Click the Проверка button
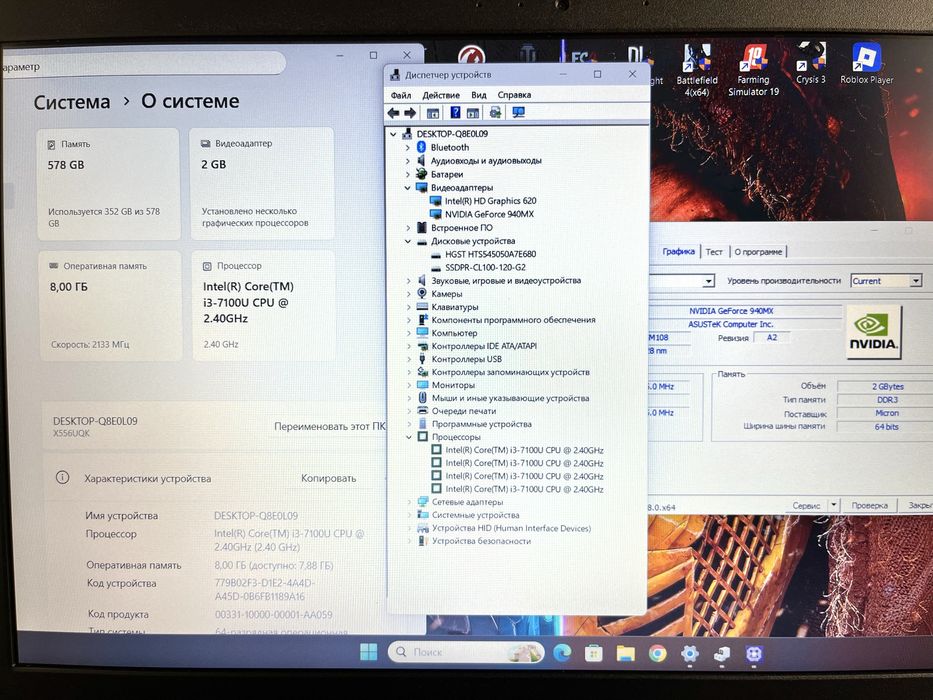The height and width of the screenshot is (700, 933). tap(869, 505)
